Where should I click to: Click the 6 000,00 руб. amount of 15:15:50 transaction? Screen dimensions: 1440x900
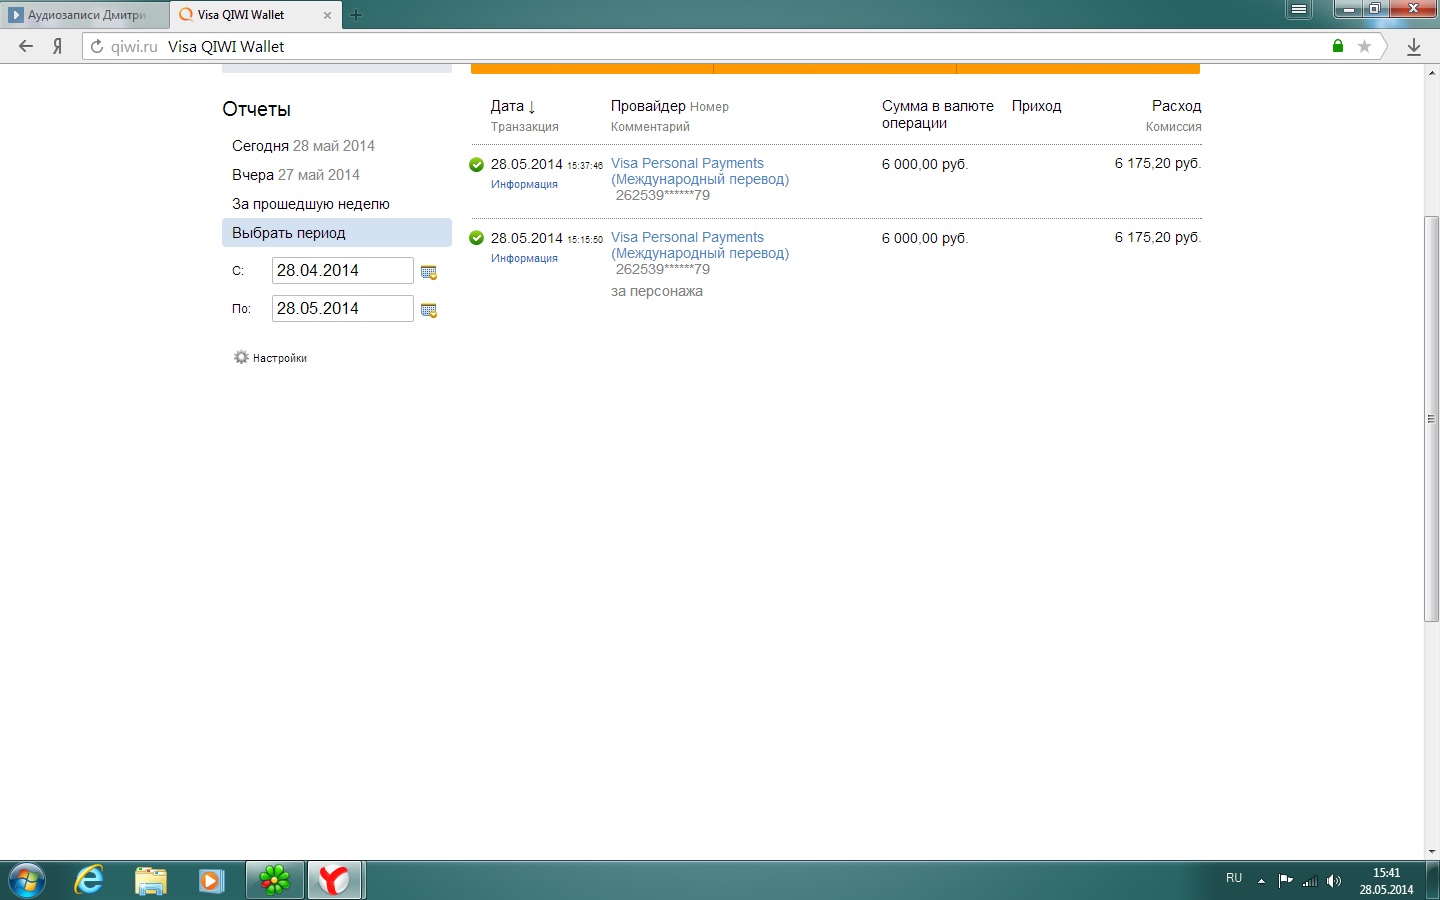[925, 238]
